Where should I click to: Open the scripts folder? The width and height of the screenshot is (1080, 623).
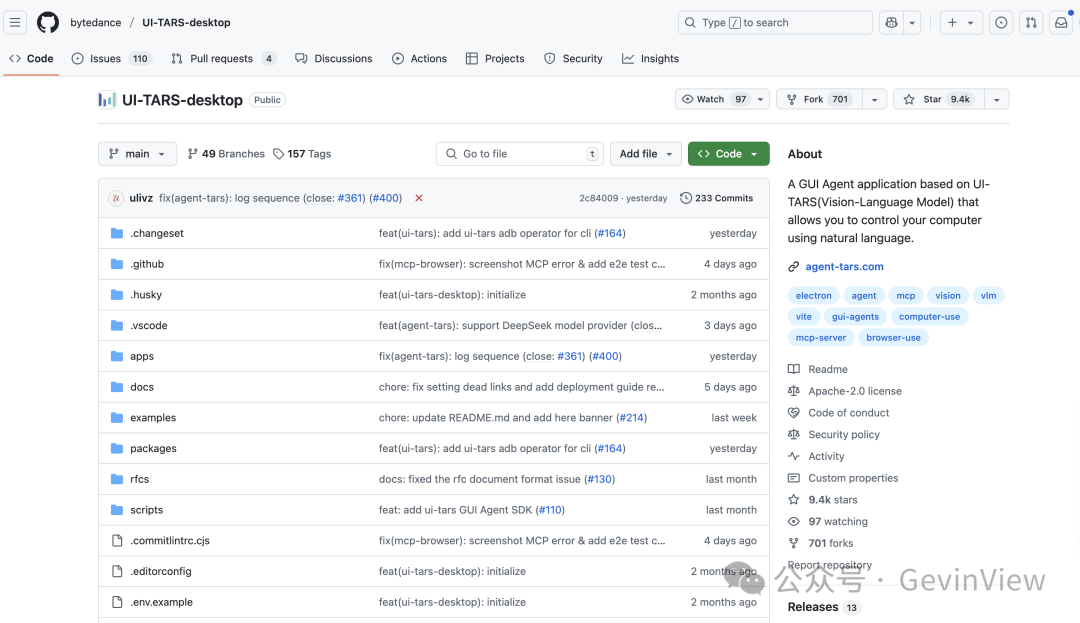[147, 510]
